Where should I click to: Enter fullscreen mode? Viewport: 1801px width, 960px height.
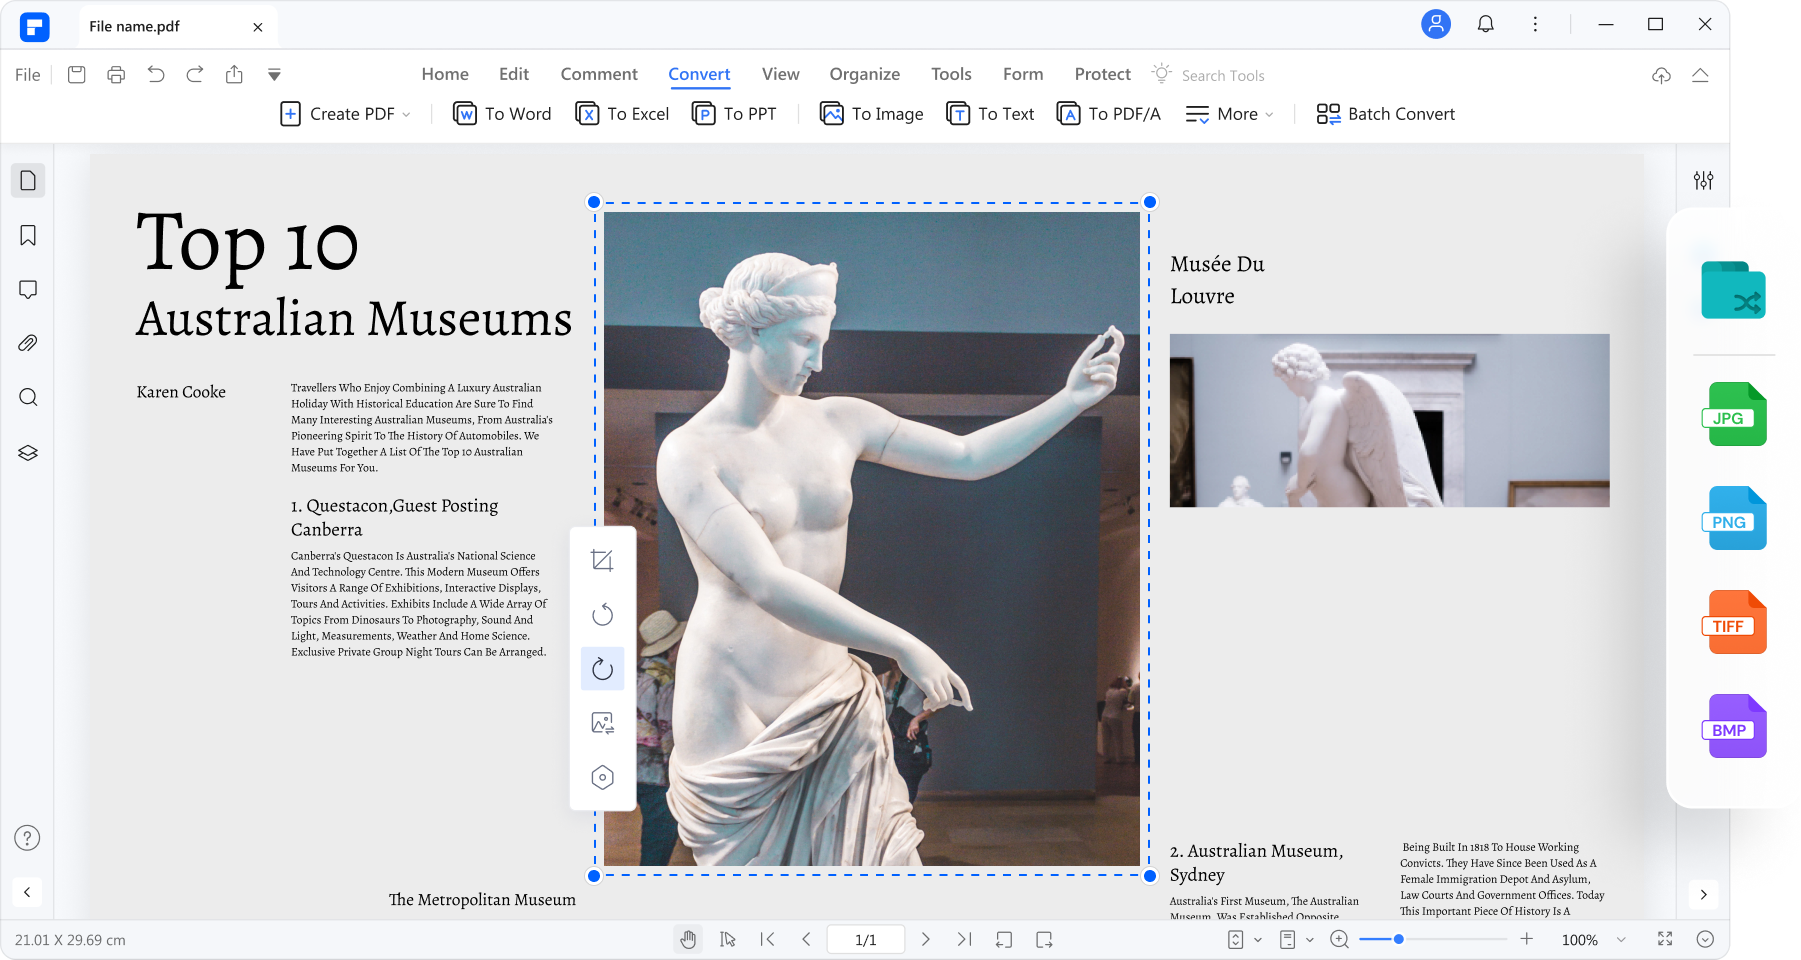click(x=1665, y=939)
